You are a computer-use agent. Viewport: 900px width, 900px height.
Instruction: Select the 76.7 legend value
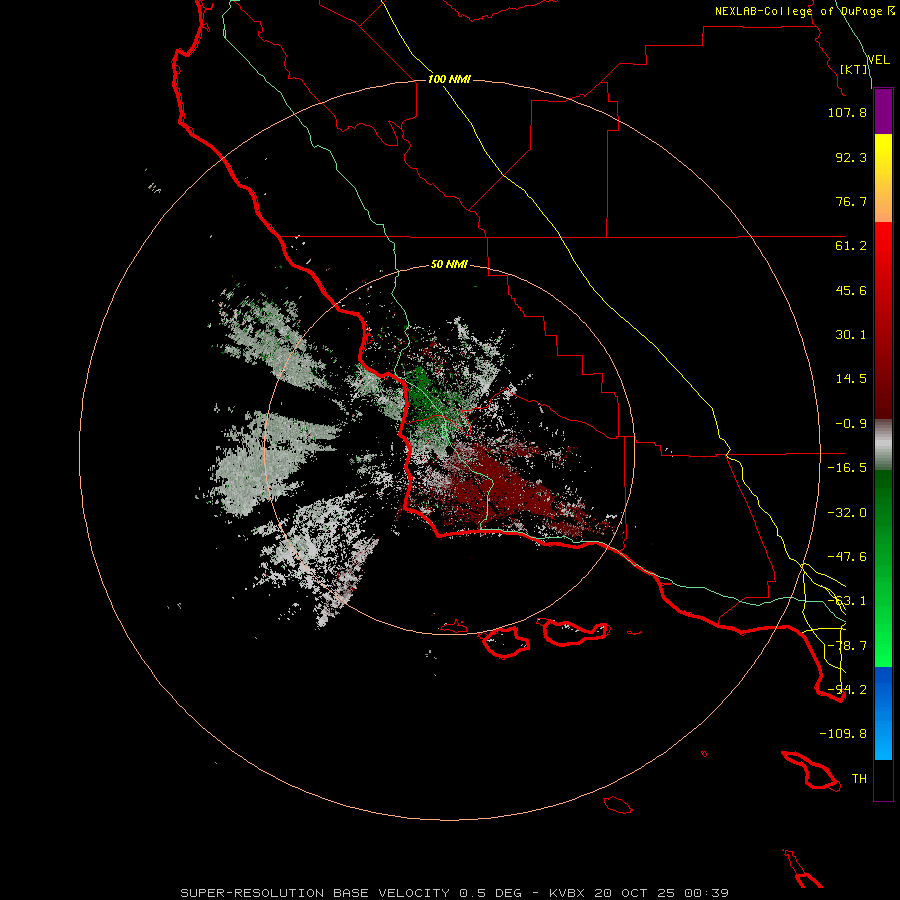coord(851,201)
